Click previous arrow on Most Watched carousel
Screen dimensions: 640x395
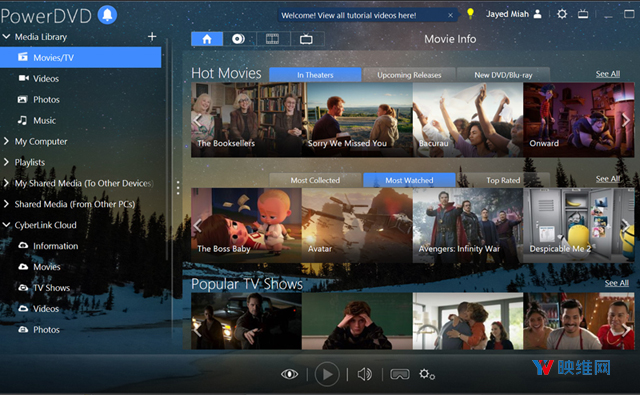[198, 225]
